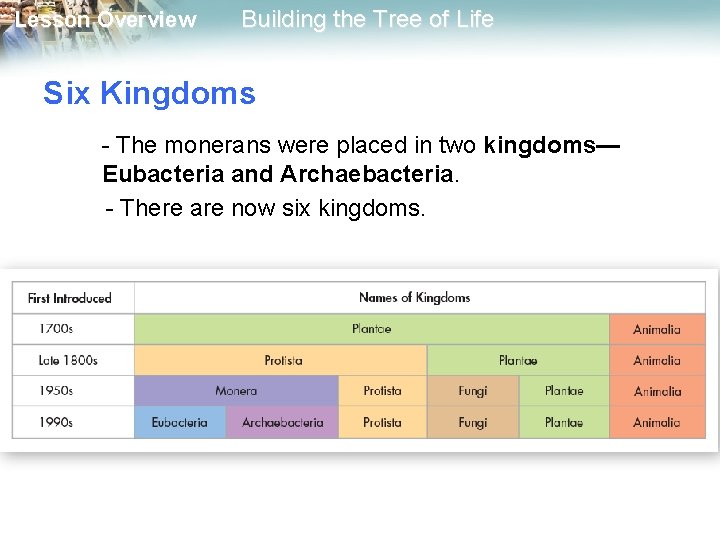Screen dimensions: 720x540
Task: Click bold text 'Eubacteria and Archaebacteria'
Action: click(278, 174)
